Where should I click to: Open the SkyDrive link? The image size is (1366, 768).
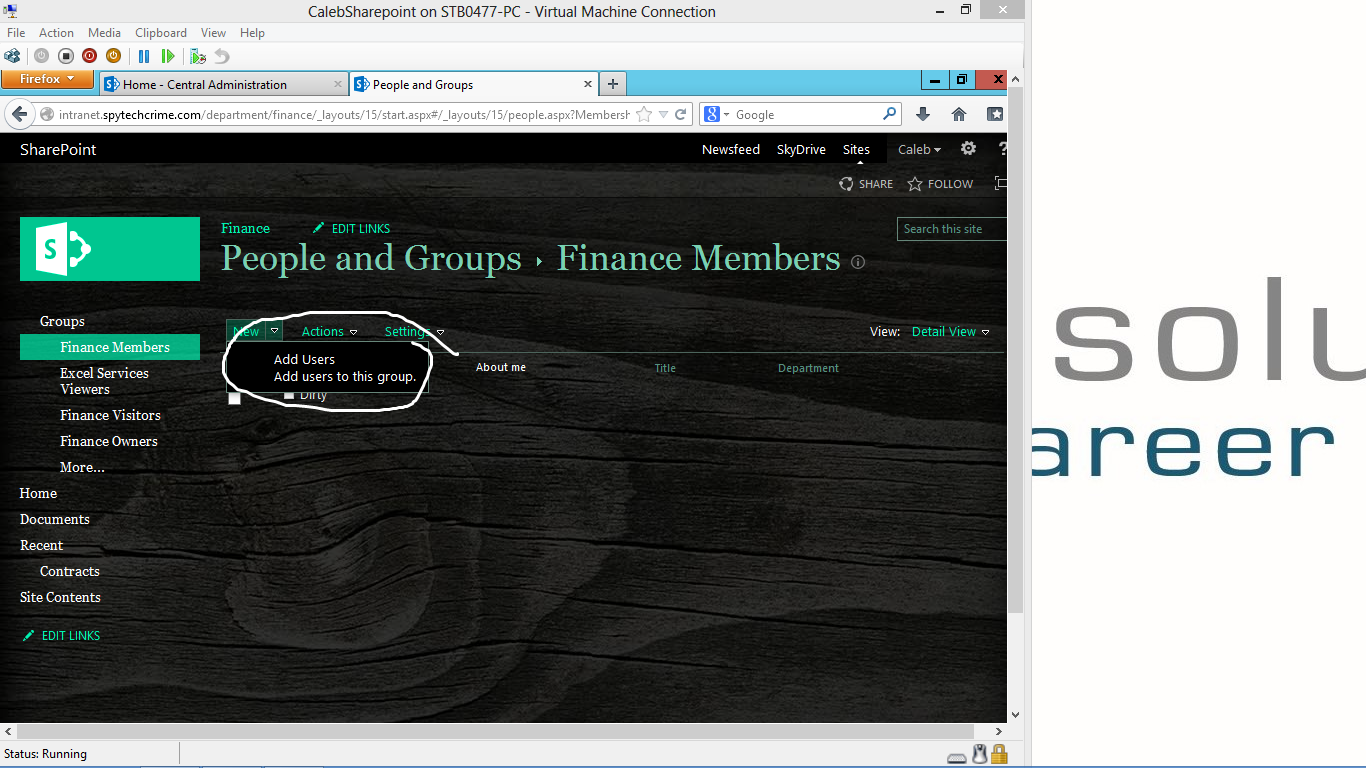pos(801,149)
